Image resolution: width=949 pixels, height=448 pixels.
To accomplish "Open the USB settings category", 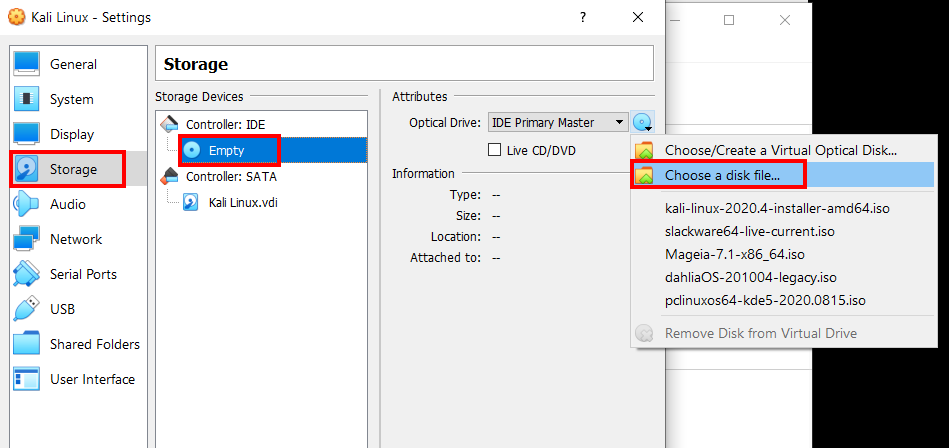I will pos(79,309).
